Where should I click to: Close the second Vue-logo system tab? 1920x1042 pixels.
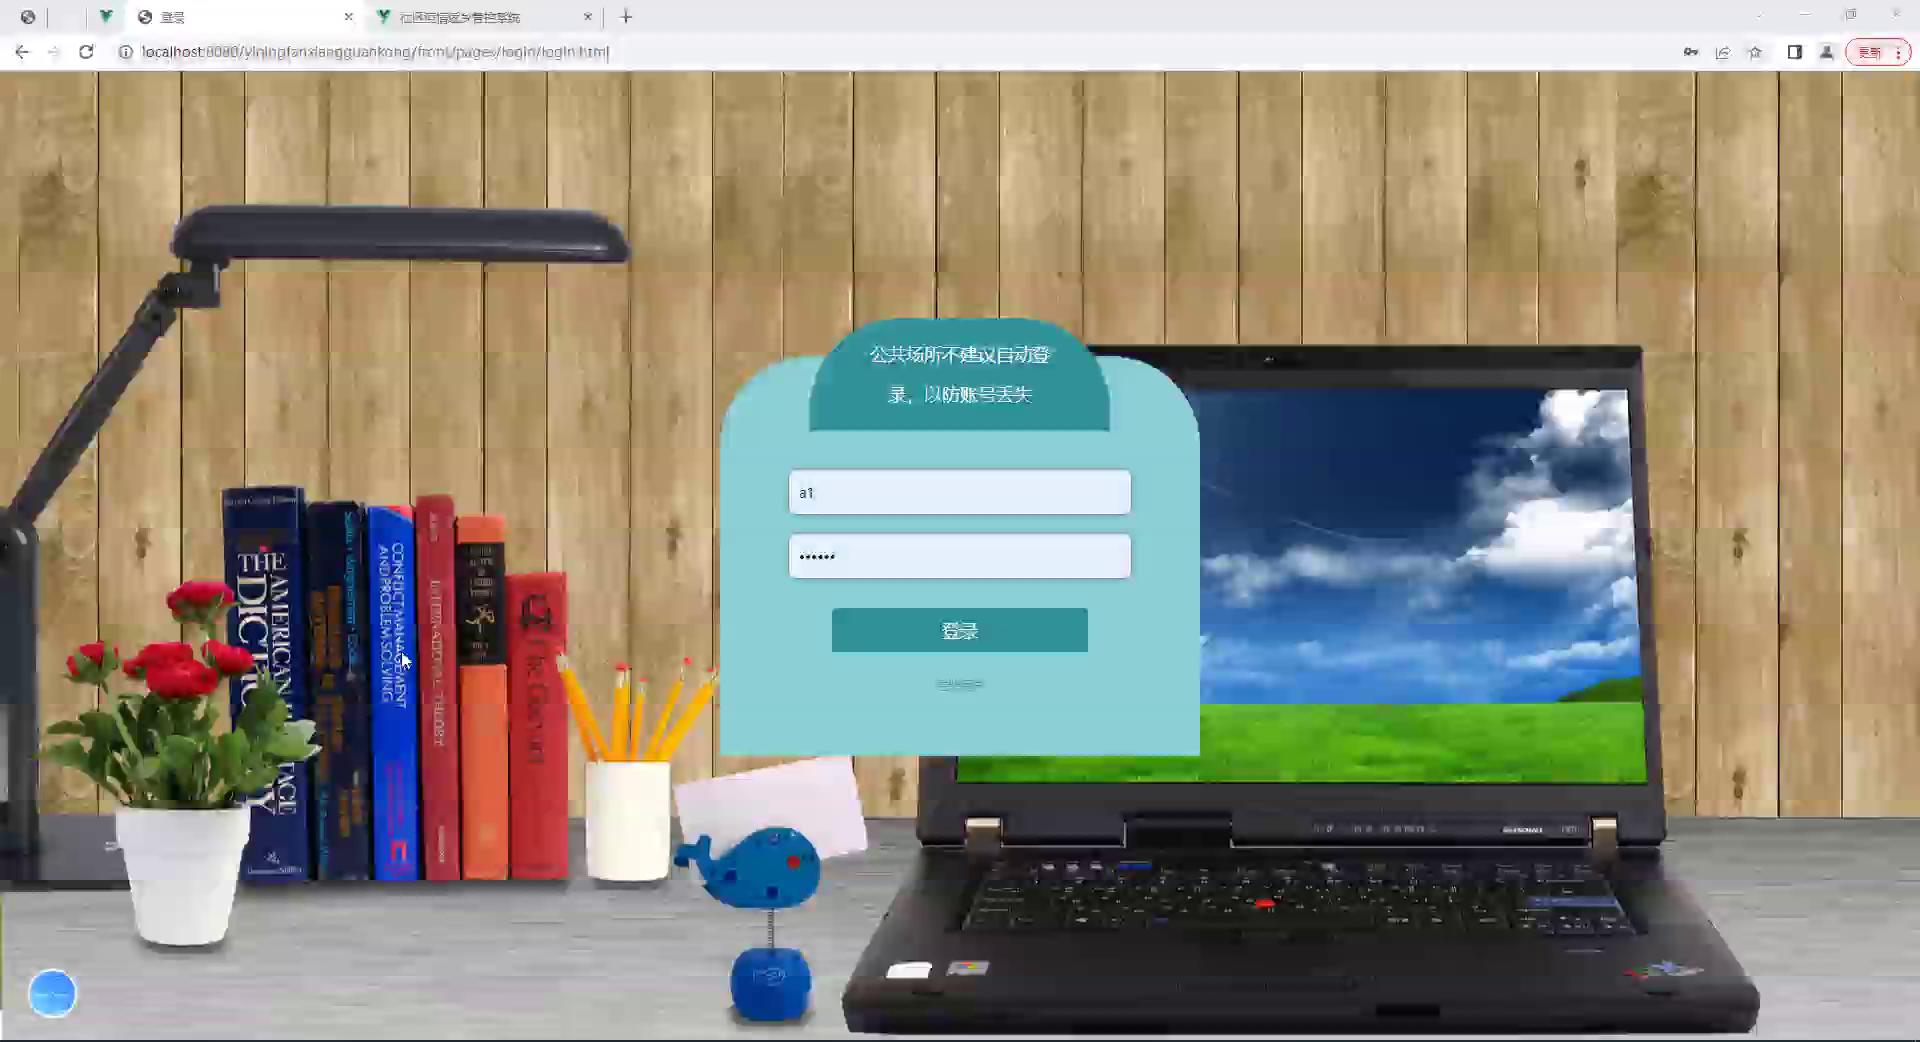click(588, 17)
